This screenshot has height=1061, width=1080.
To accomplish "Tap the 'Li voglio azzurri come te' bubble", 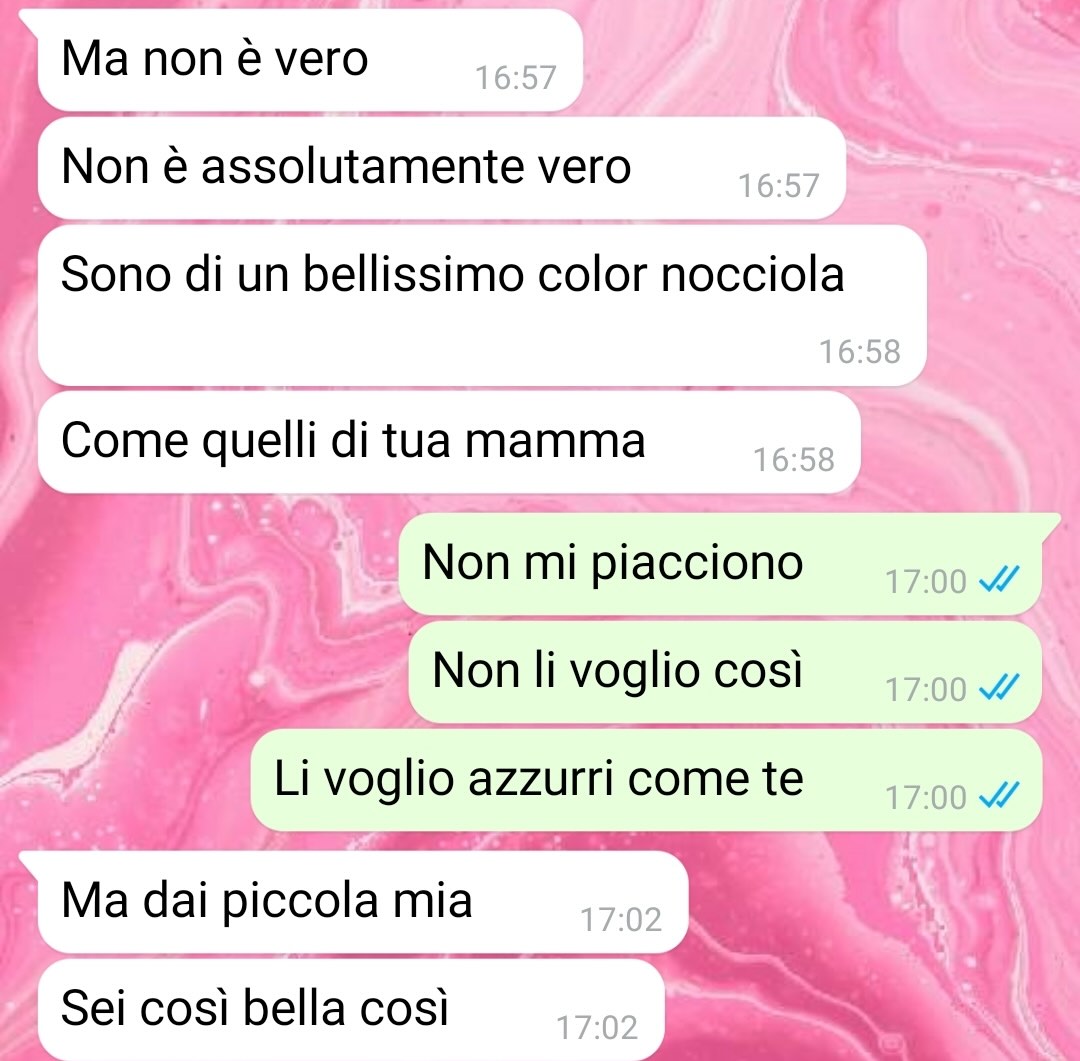I will pos(646,780).
